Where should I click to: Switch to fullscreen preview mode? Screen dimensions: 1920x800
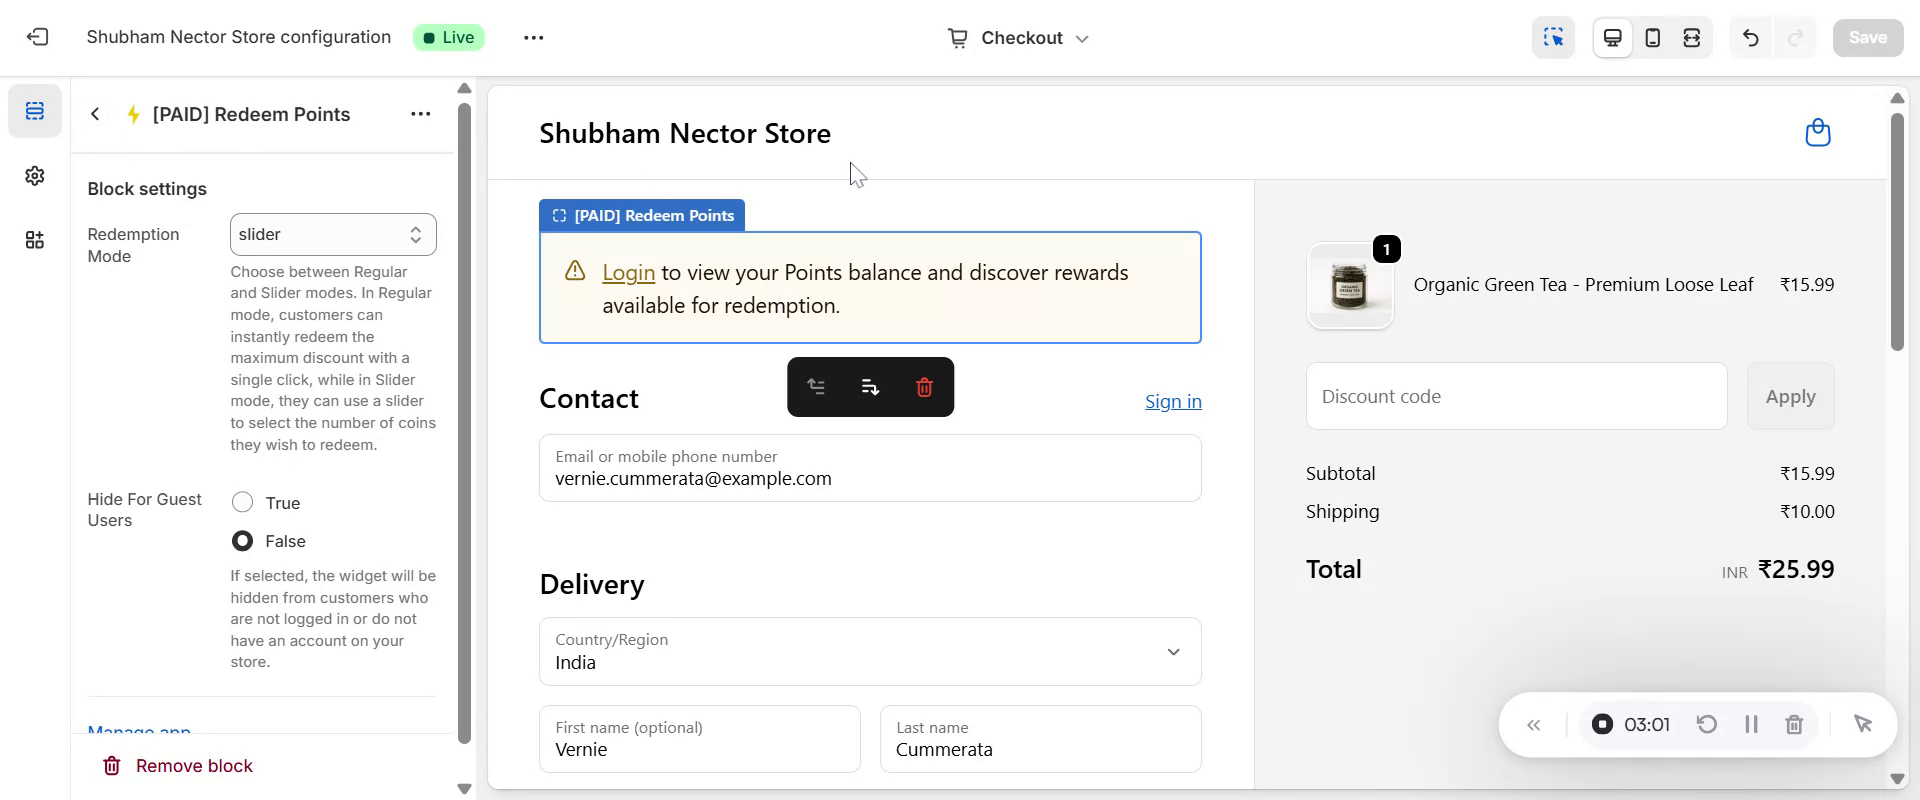pos(1691,37)
